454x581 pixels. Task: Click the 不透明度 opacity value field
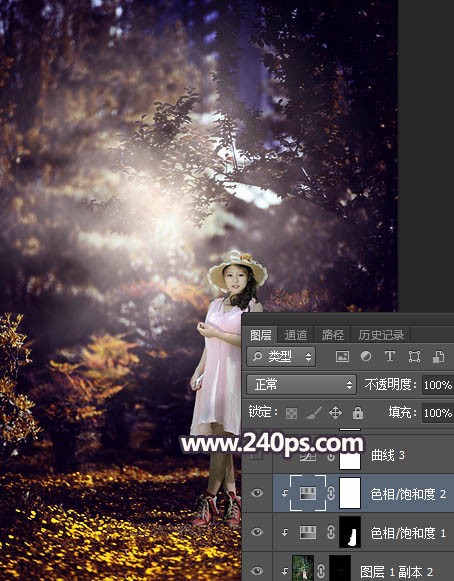point(438,385)
